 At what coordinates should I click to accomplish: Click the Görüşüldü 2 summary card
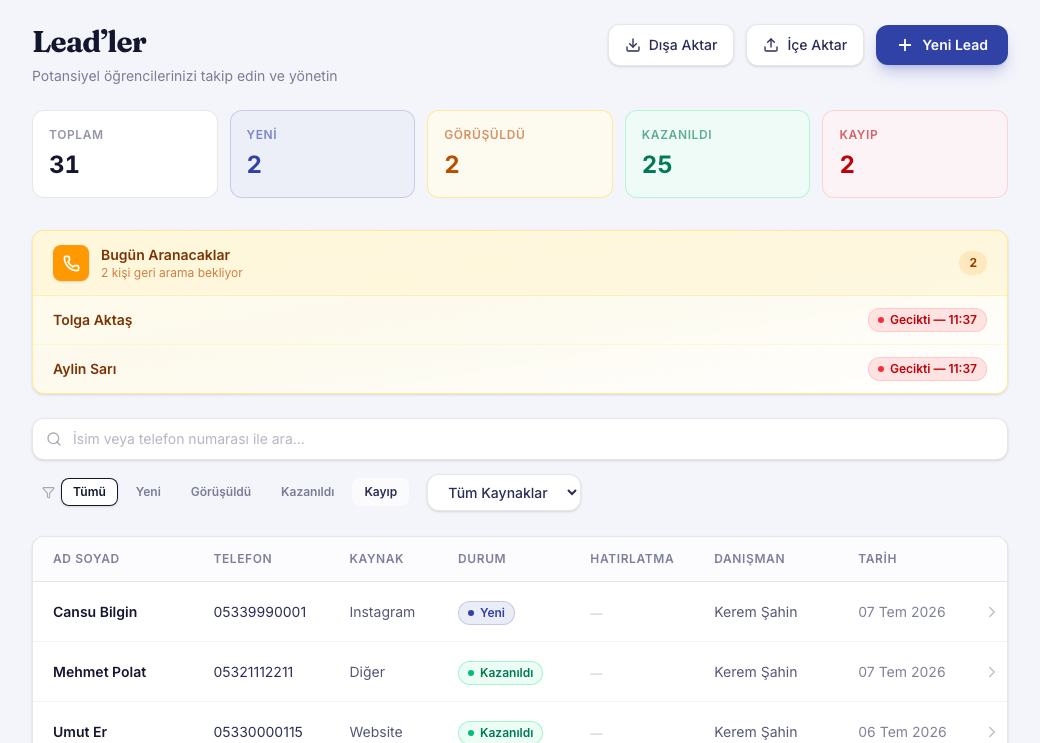pyautogui.click(x=520, y=154)
